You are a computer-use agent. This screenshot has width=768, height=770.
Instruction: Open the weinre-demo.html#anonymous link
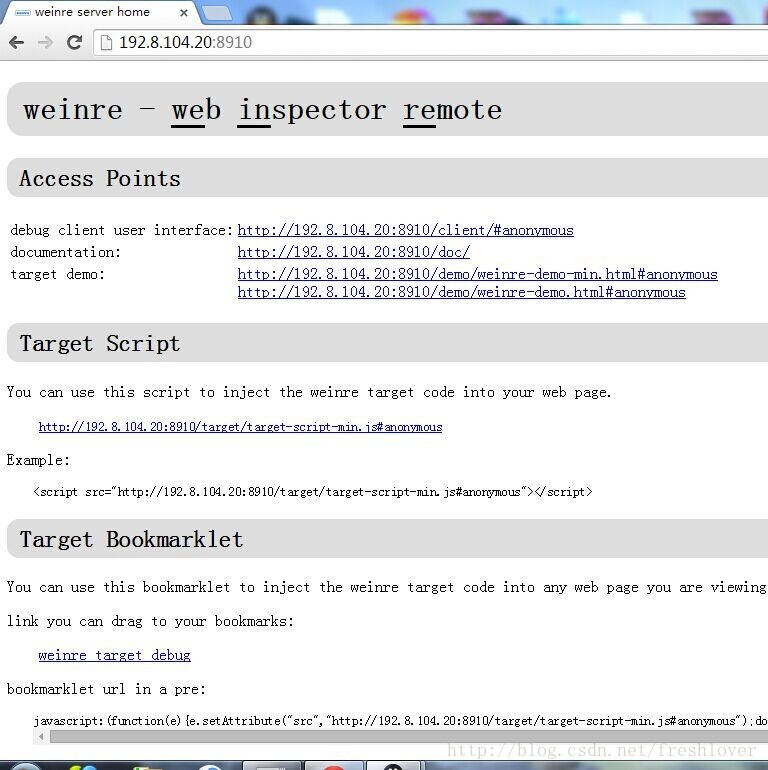pos(462,292)
